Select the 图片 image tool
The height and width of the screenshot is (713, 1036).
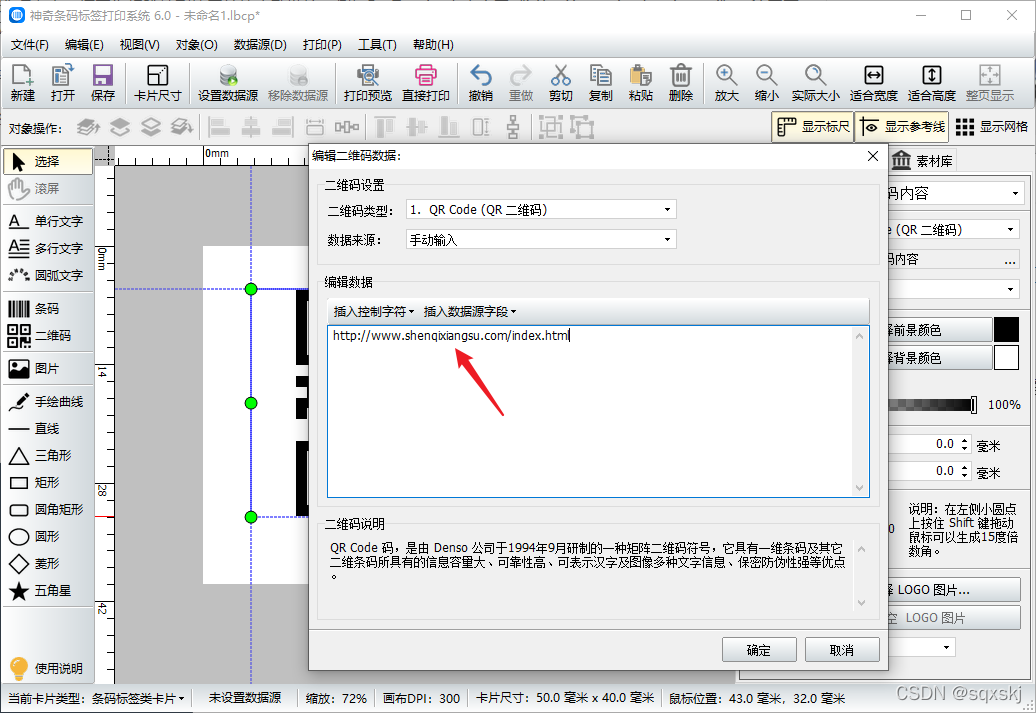pos(47,368)
